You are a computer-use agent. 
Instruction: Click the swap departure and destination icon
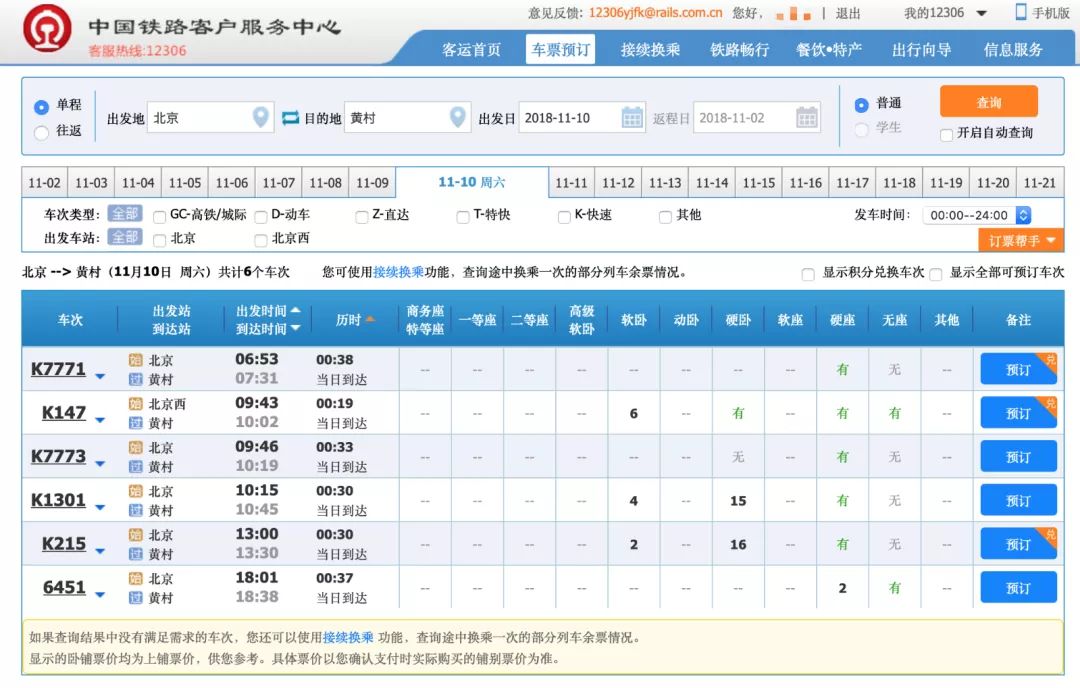[289, 117]
